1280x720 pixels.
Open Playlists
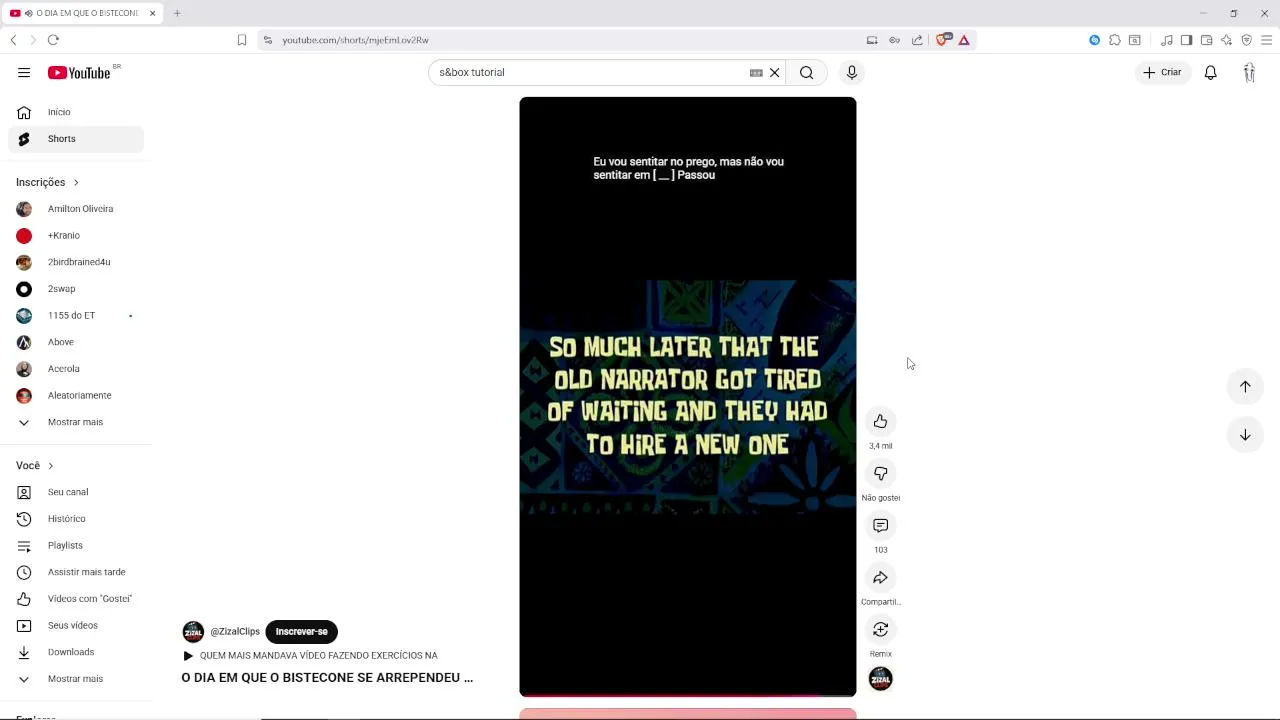point(76,545)
